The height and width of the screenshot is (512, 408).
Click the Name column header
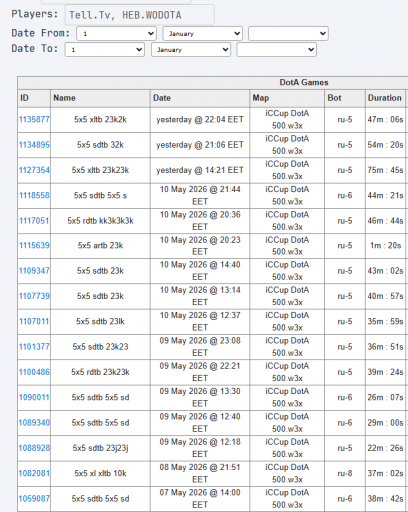pos(64,98)
